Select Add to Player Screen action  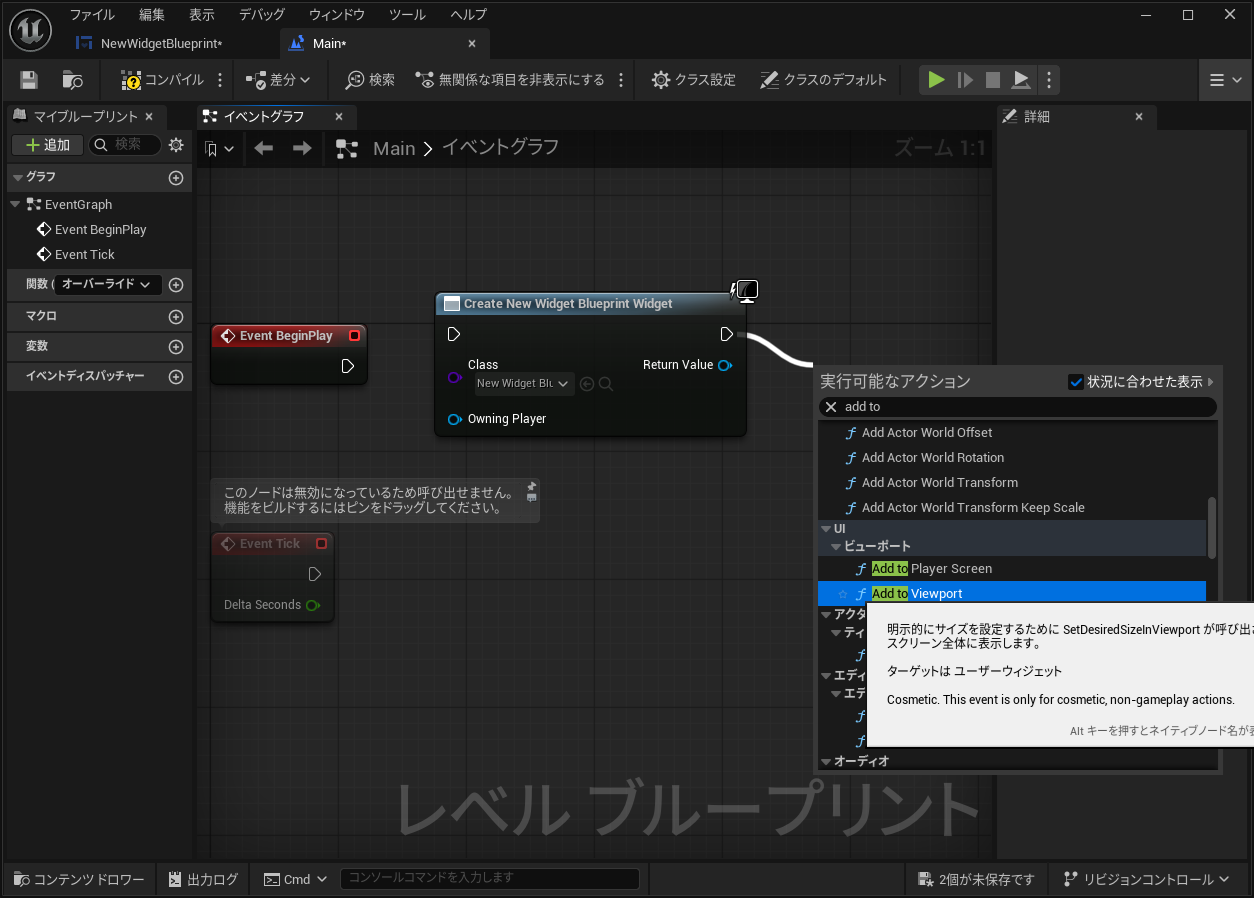click(x=932, y=569)
